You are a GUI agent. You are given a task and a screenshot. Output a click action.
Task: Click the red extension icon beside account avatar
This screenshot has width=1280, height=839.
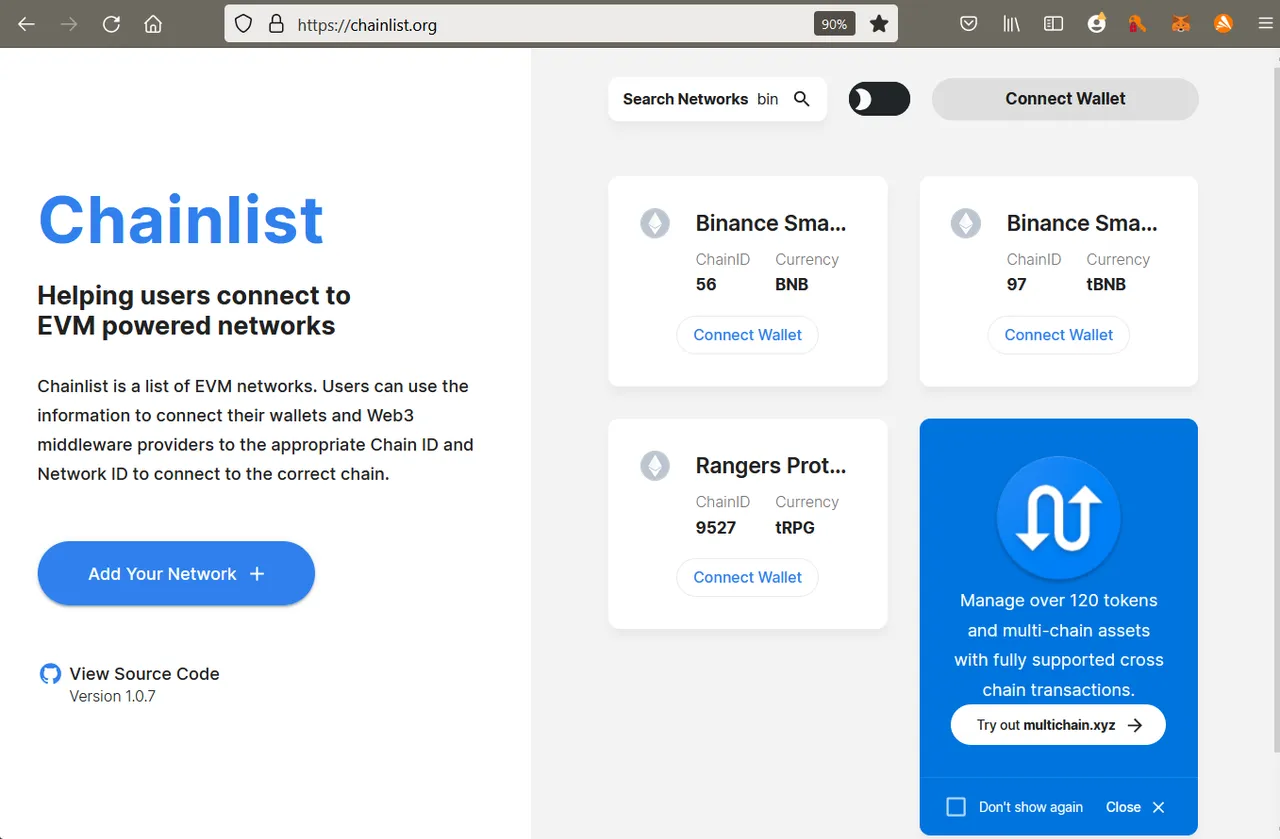(x=1138, y=24)
